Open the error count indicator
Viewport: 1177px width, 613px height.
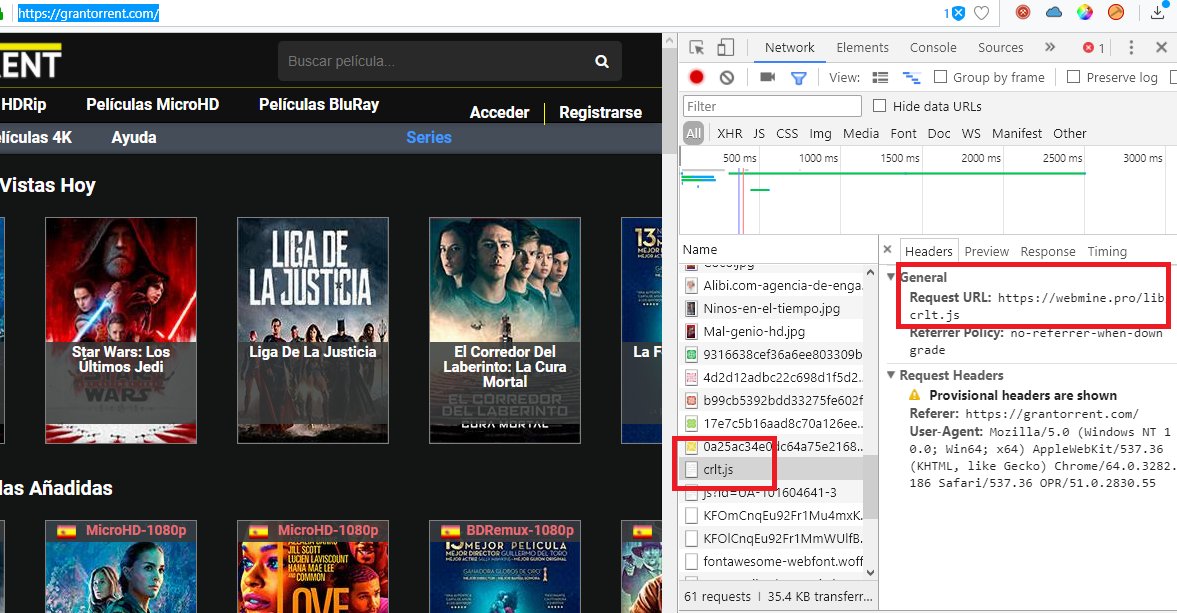coord(1093,47)
